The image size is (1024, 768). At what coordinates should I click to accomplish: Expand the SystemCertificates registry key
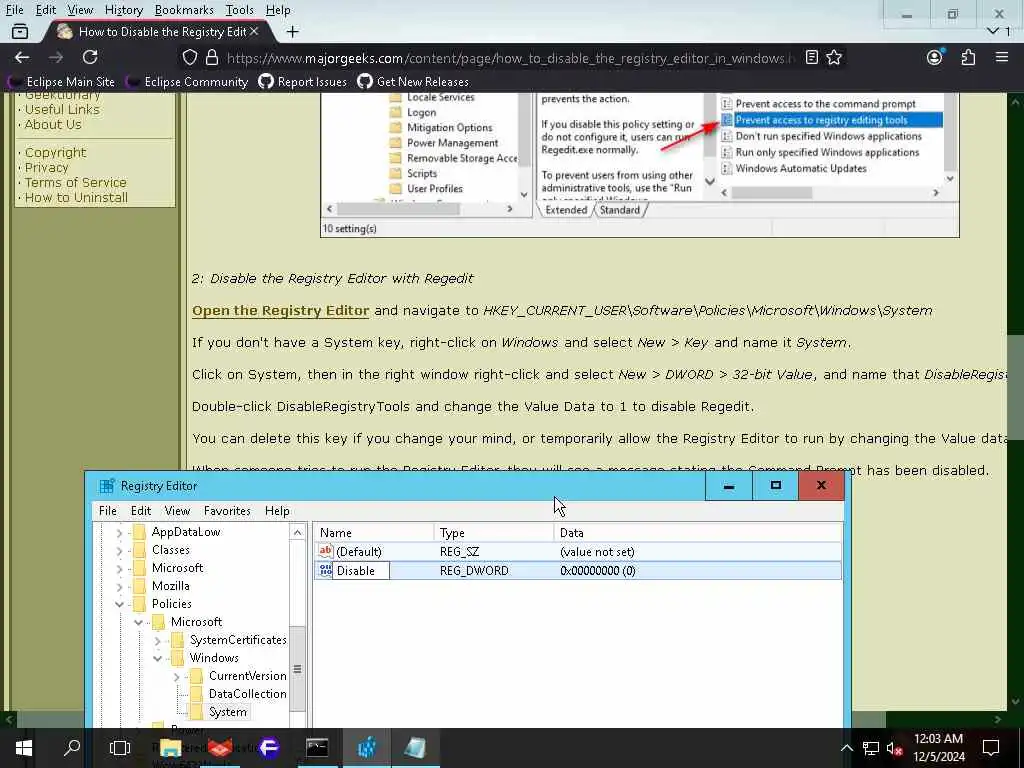157,641
